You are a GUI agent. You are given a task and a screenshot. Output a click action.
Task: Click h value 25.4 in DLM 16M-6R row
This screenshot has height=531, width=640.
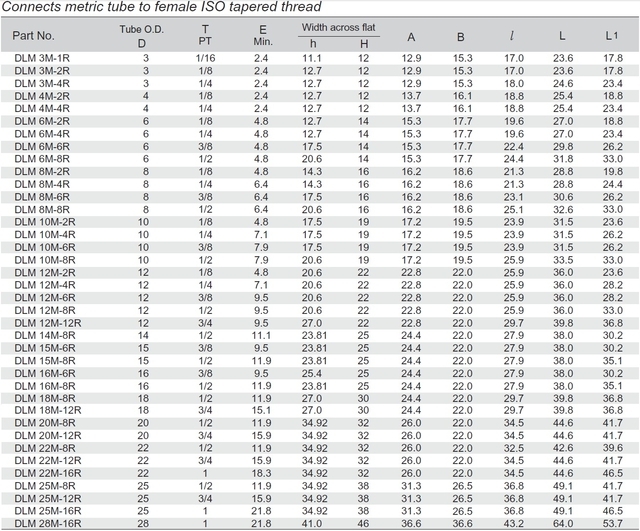pos(312,373)
